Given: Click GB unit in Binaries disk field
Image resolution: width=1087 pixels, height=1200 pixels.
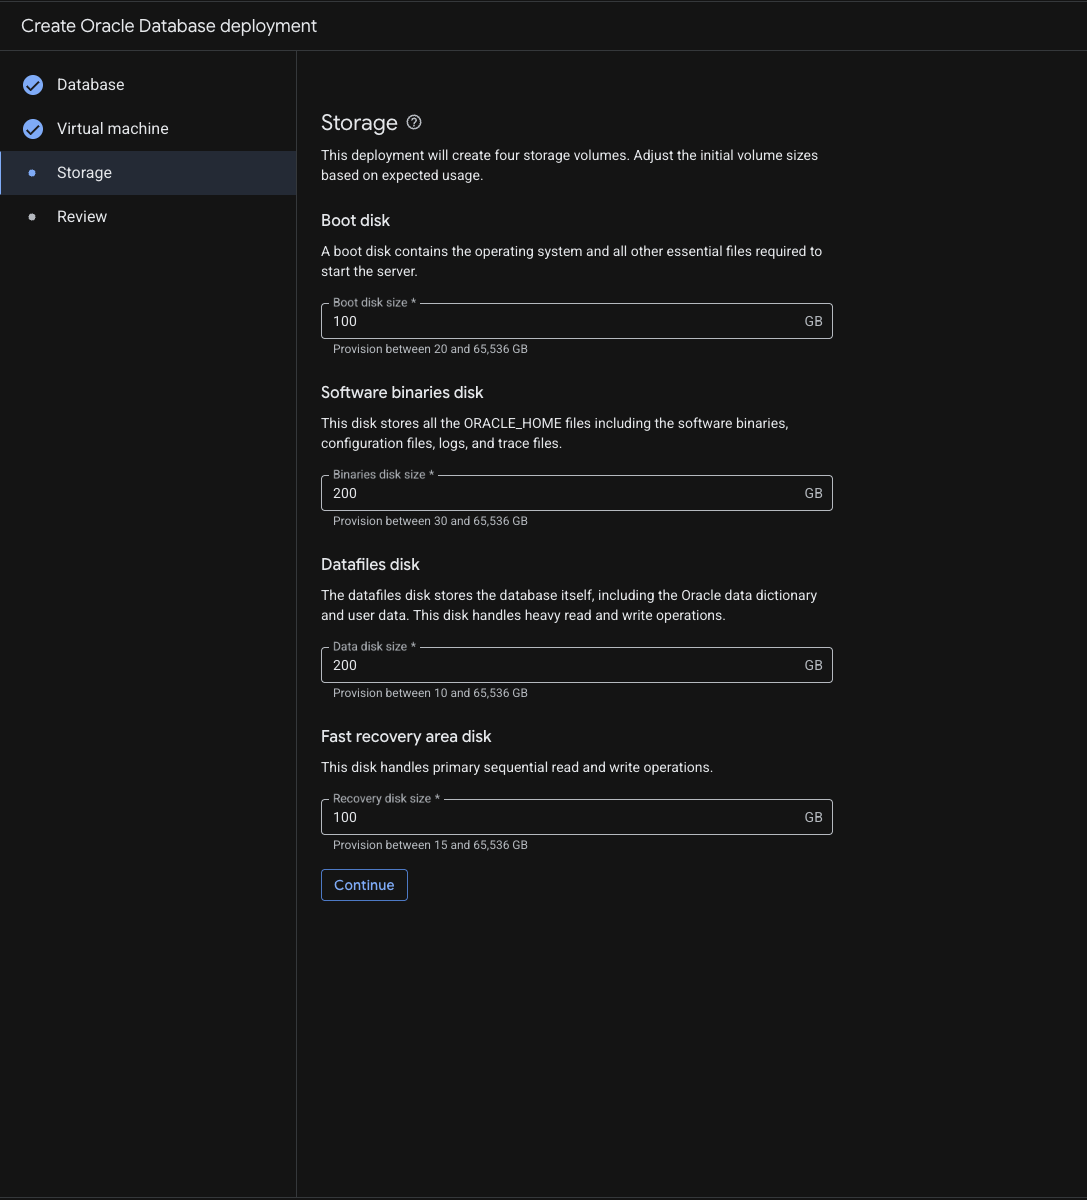Looking at the screenshot, I should [813, 493].
